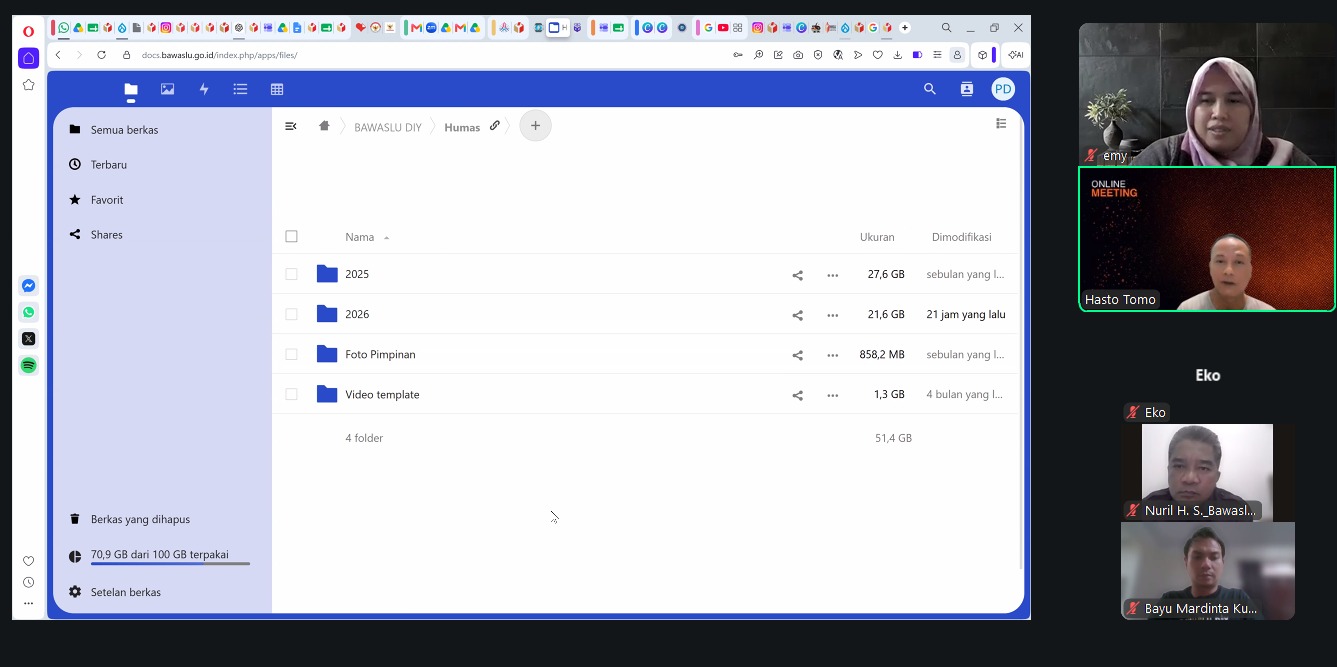Open the Video template folder
The image size is (1337, 667).
382,394
